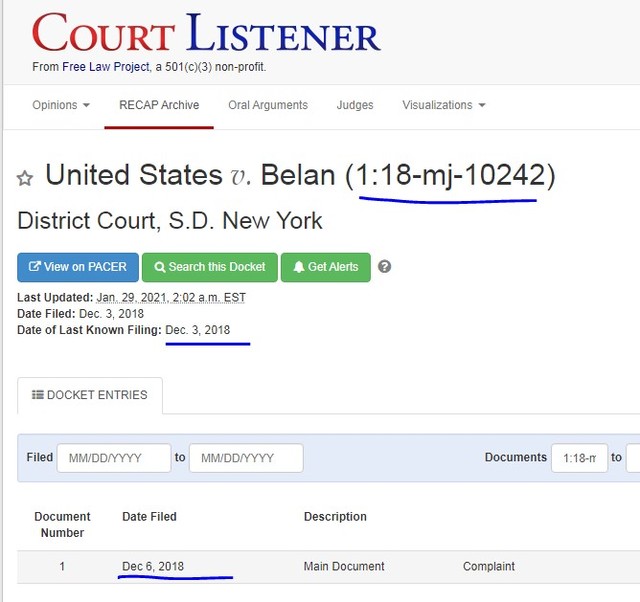The image size is (640, 602).
Task: Click the bell icon on Get Alerts
Action: (x=298, y=267)
